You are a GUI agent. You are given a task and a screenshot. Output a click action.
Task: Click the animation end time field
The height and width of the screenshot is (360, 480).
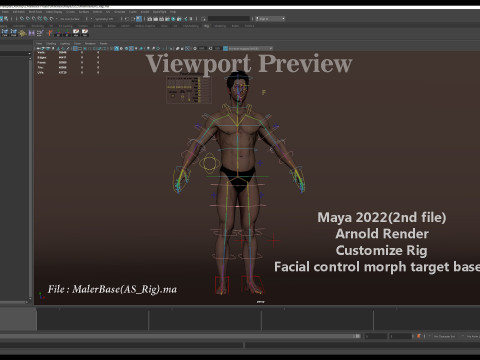[x=401, y=336]
